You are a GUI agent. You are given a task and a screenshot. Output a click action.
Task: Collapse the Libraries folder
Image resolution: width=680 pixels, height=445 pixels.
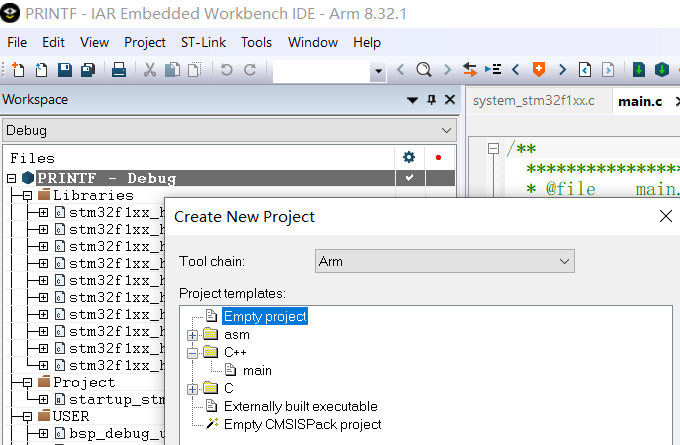[27, 196]
